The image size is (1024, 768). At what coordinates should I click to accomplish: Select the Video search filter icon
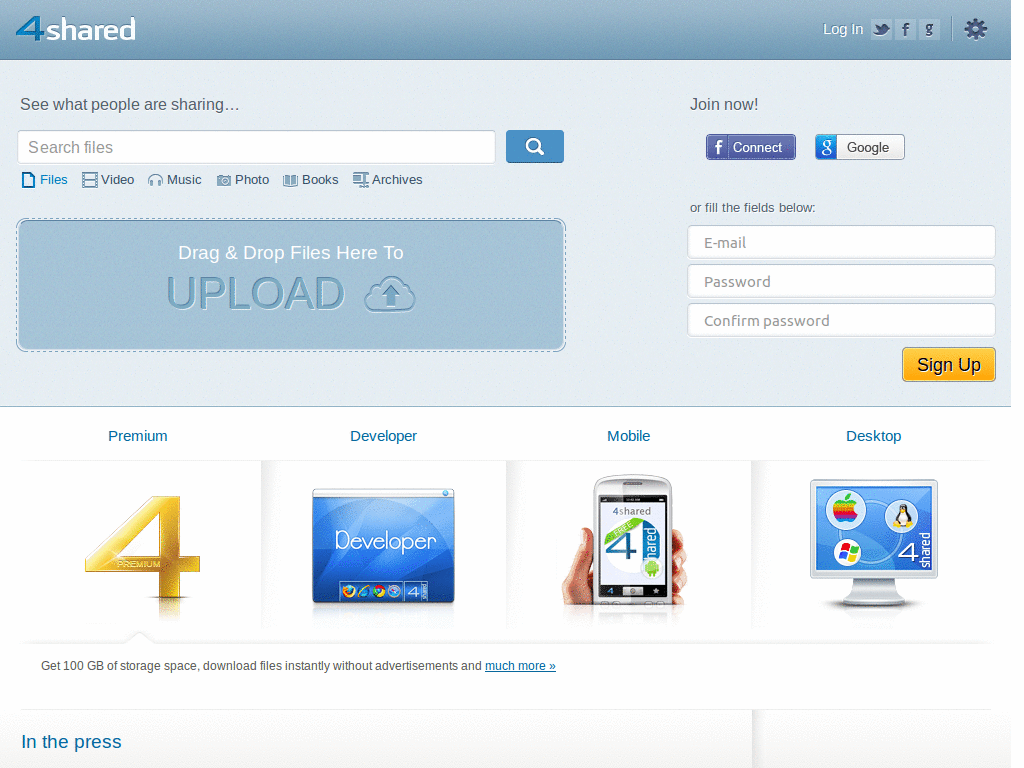pos(88,179)
